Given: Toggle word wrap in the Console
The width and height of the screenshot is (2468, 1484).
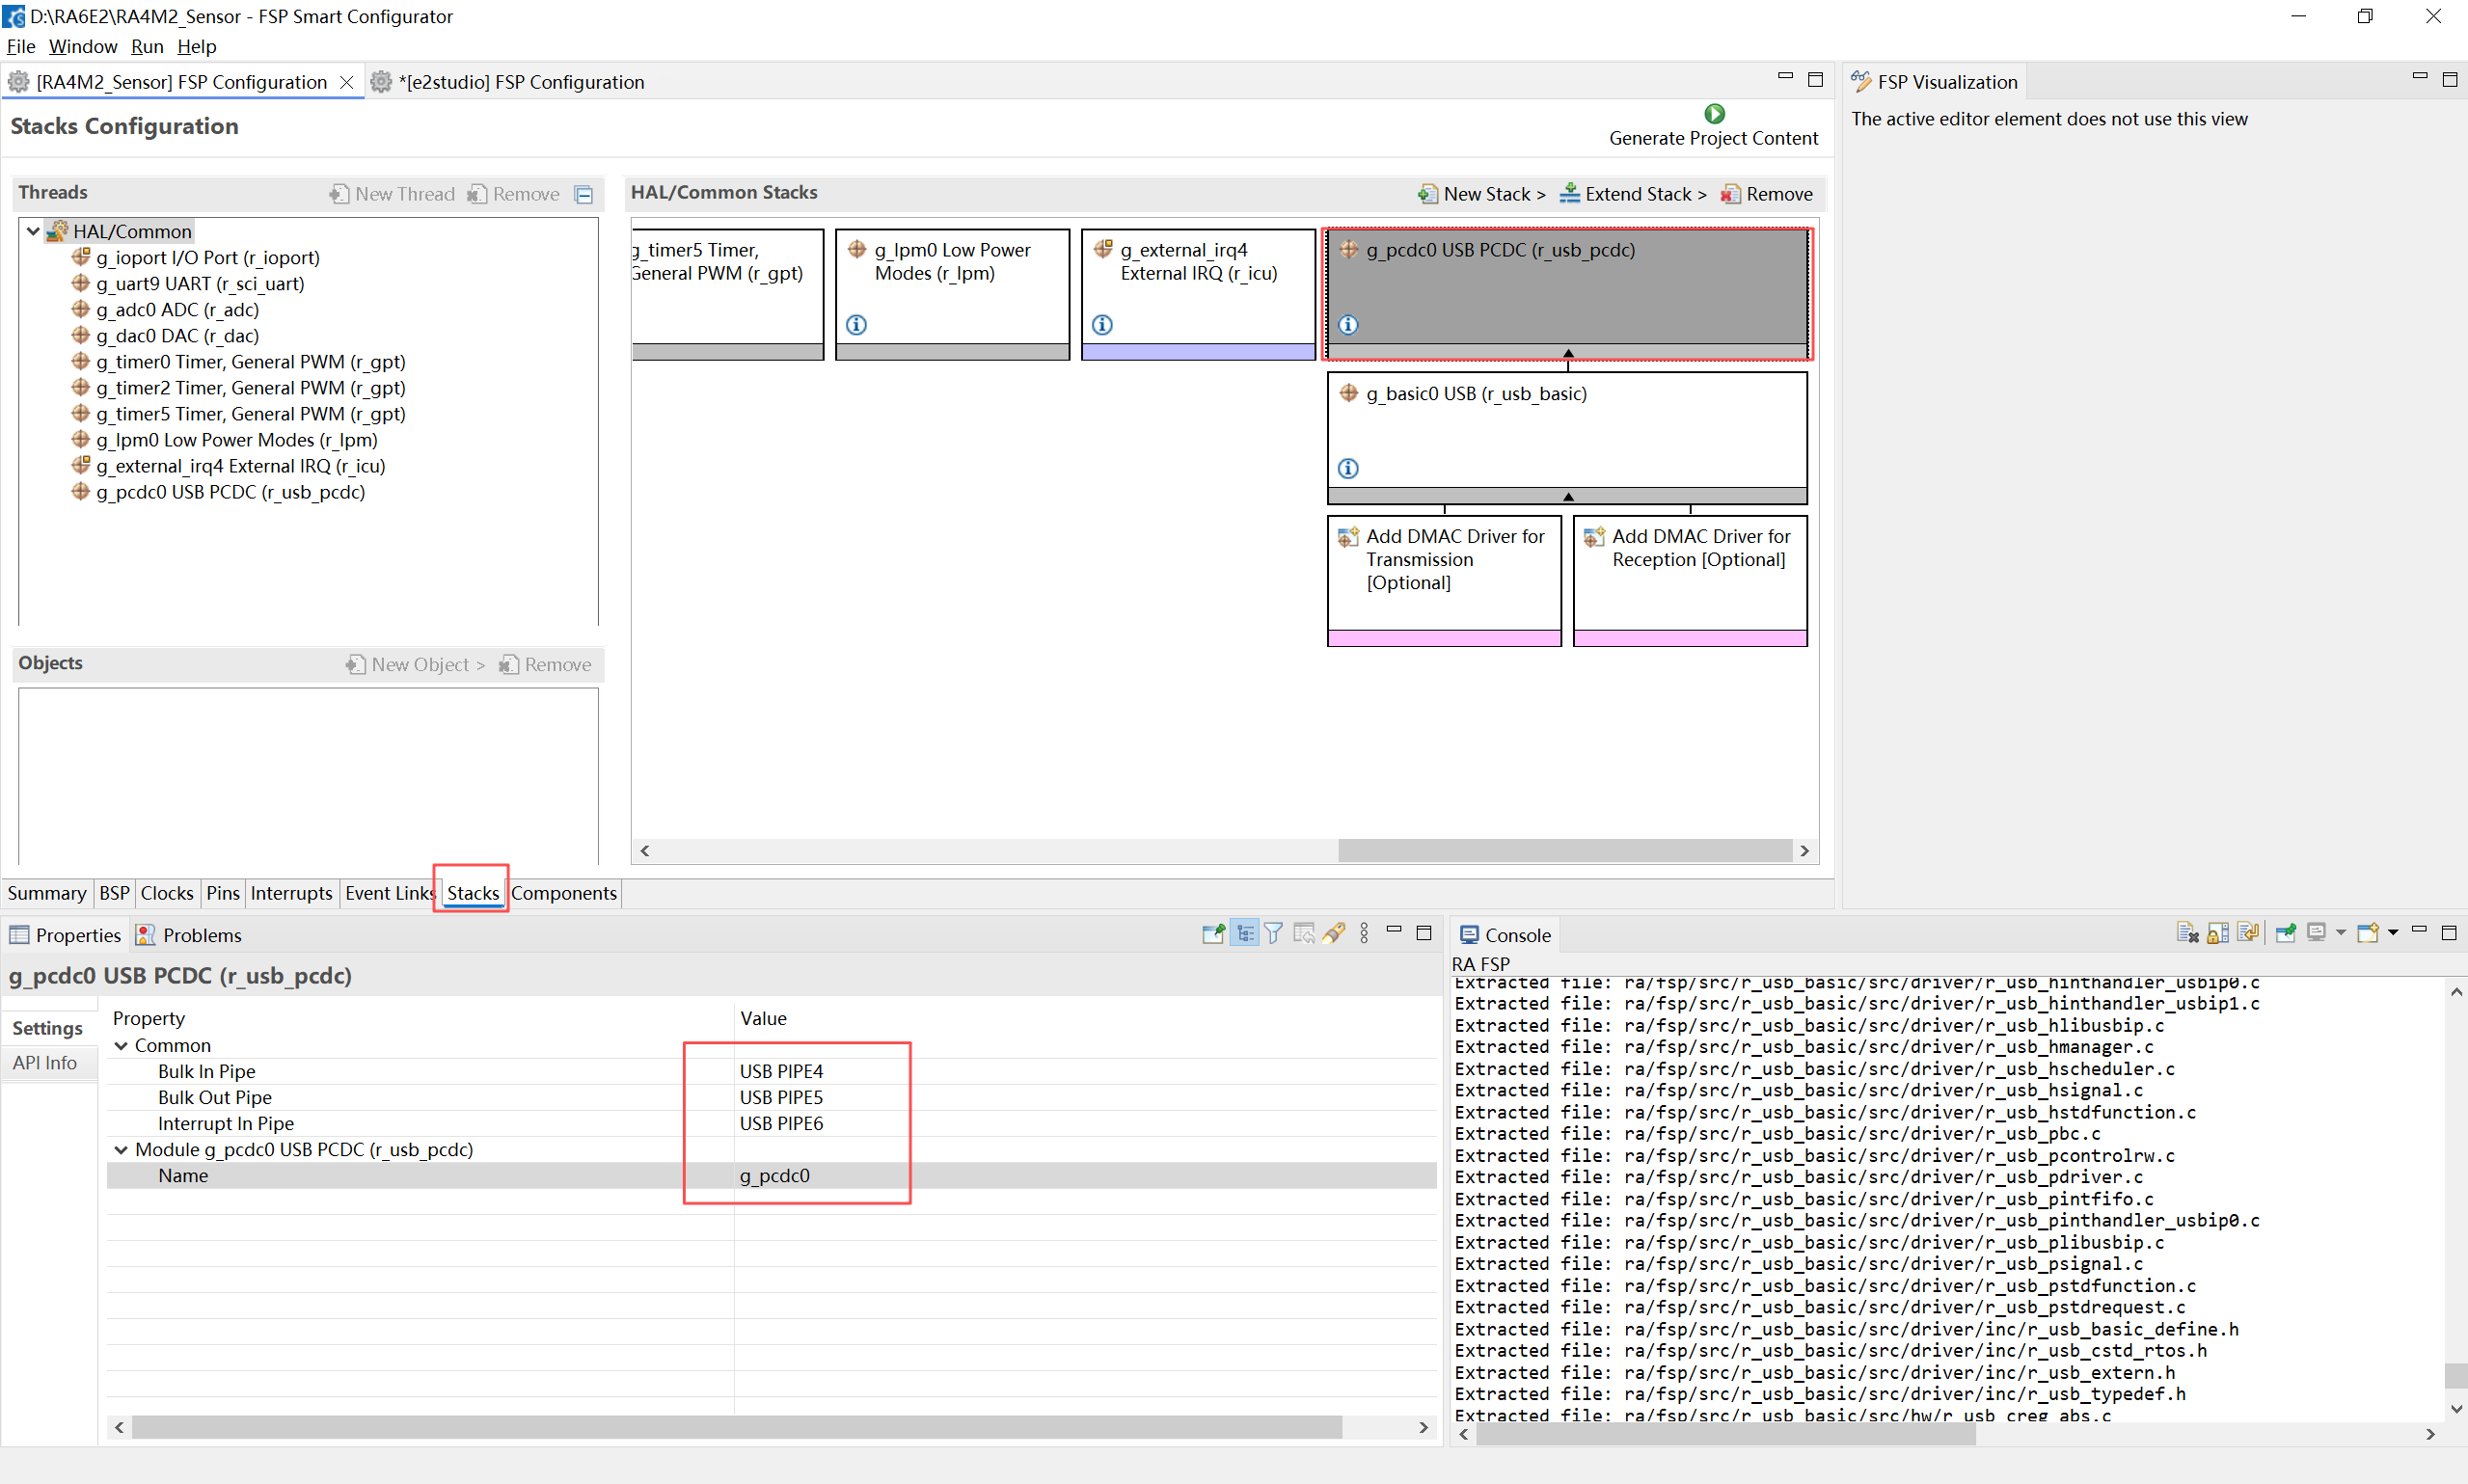Looking at the screenshot, I should (x=2248, y=933).
